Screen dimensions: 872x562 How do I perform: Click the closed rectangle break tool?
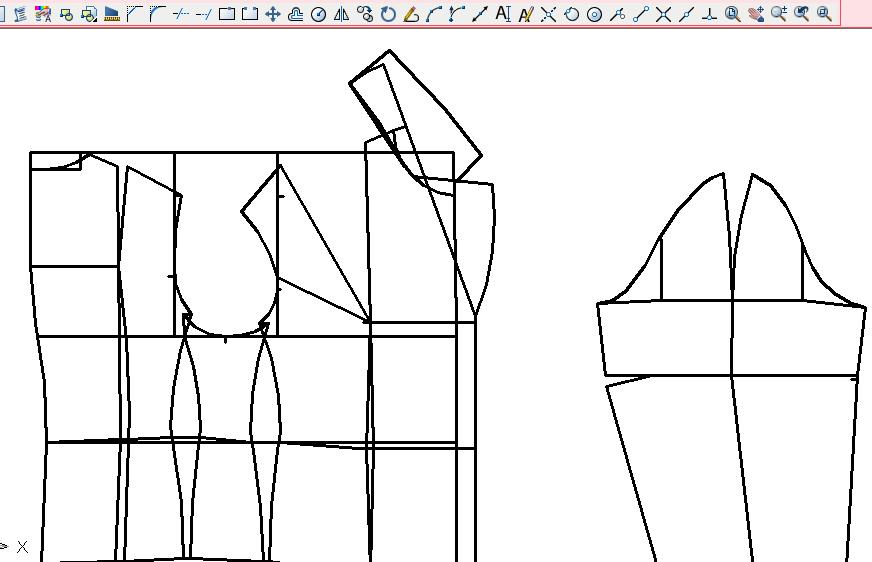[x=226, y=14]
